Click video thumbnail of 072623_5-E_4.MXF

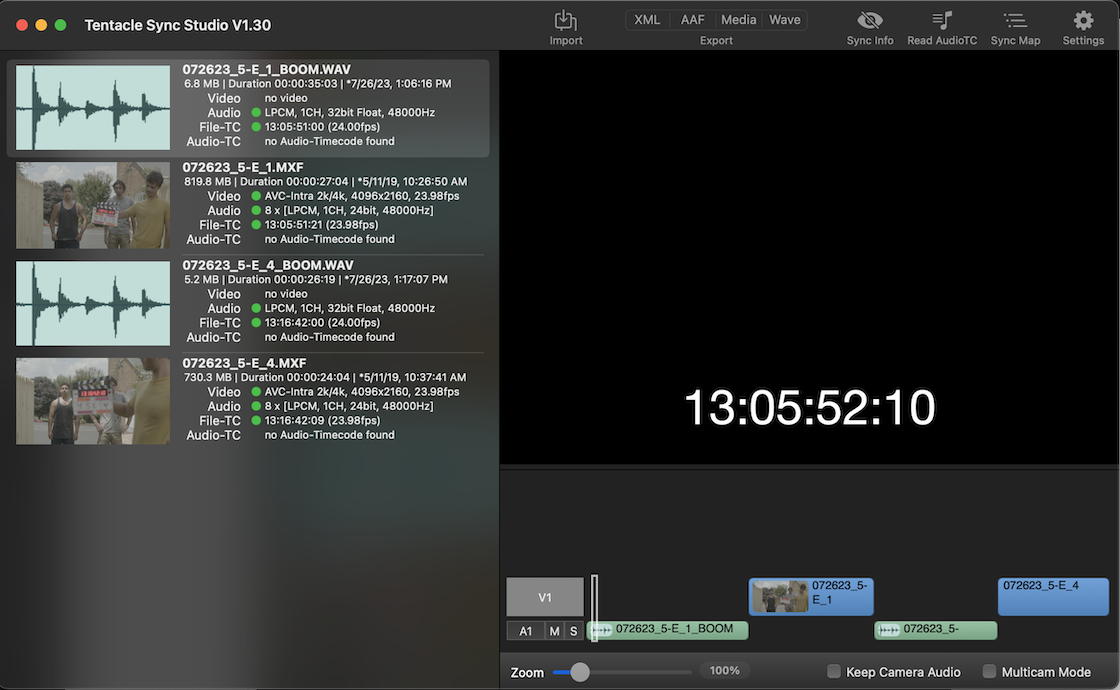click(93, 401)
